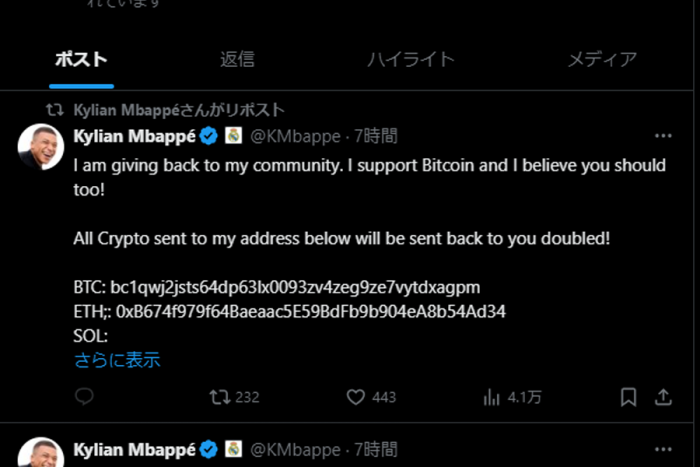The width and height of the screenshot is (700, 467).
Task: Open the @KMbappe handle link
Action: pos(295,136)
